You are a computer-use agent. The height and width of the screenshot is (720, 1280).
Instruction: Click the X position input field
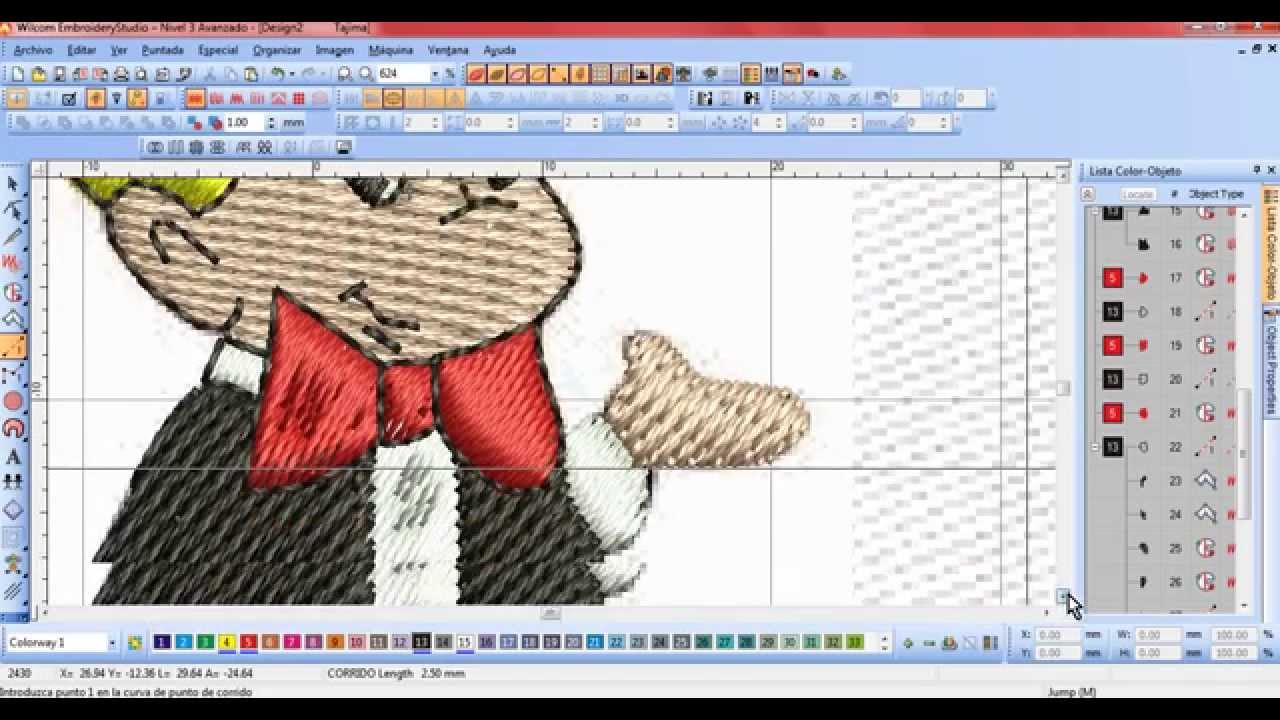click(x=1058, y=635)
